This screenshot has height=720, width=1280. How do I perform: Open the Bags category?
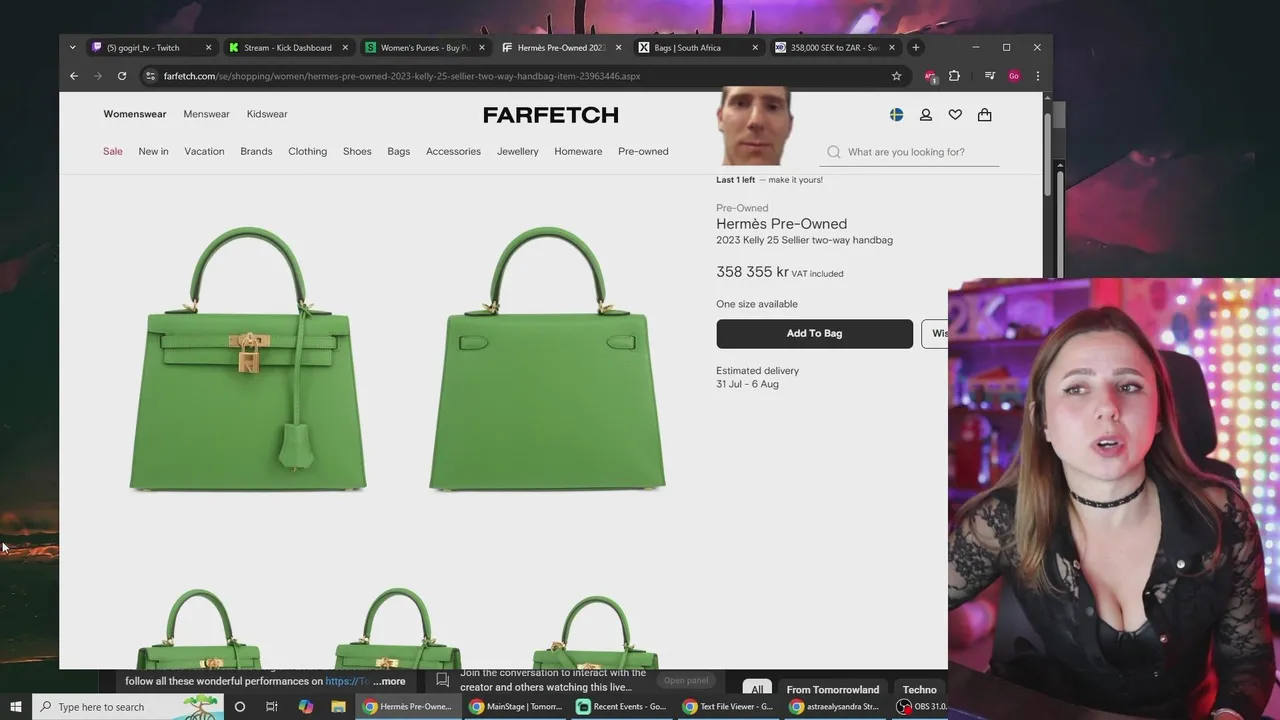[x=398, y=151]
